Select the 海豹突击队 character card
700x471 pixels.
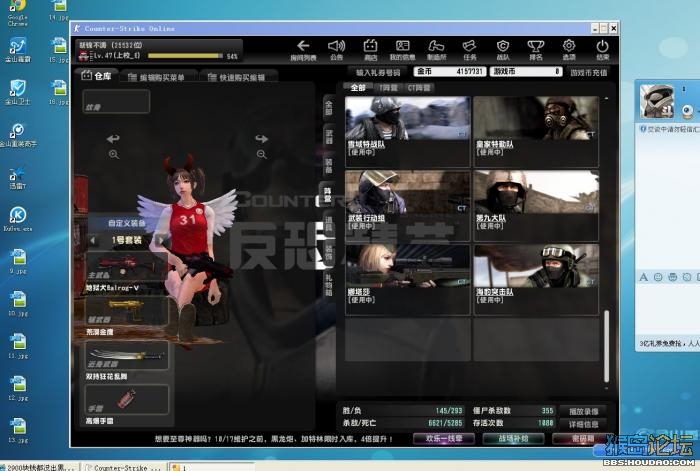pyautogui.click(x=536, y=279)
